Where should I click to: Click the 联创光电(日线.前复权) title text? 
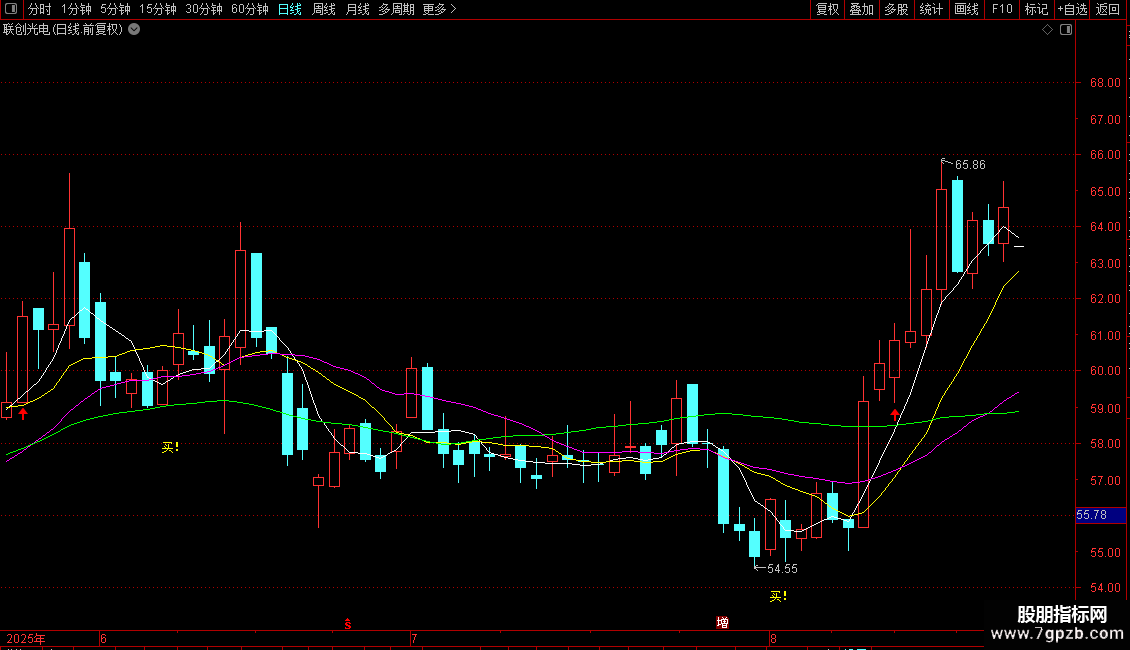[x=63, y=30]
